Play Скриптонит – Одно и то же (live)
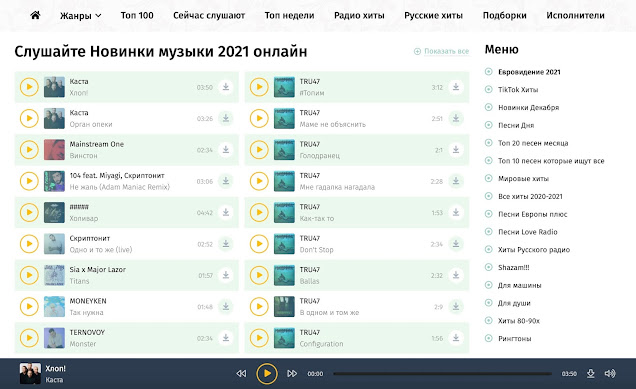The width and height of the screenshot is (636, 389). click(x=29, y=244)
